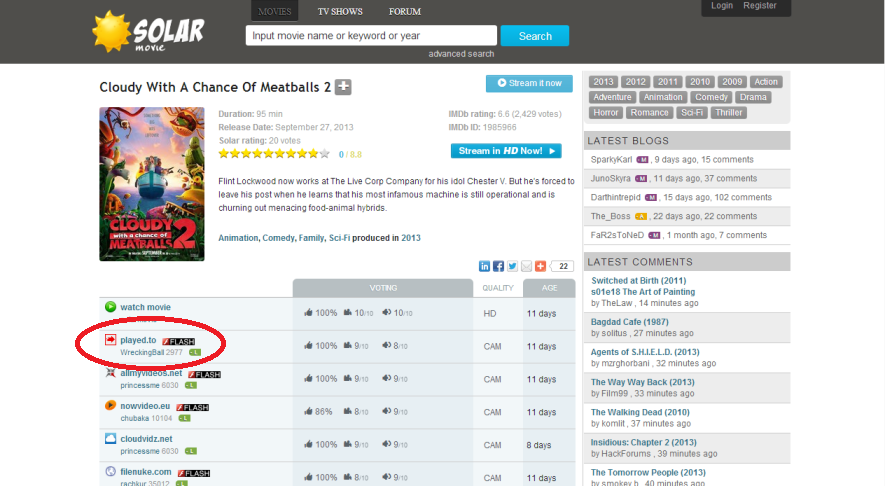This screenshot has height=486, width=885.
Task: Share on LinkedIn icon
Action: click(484, 266)
